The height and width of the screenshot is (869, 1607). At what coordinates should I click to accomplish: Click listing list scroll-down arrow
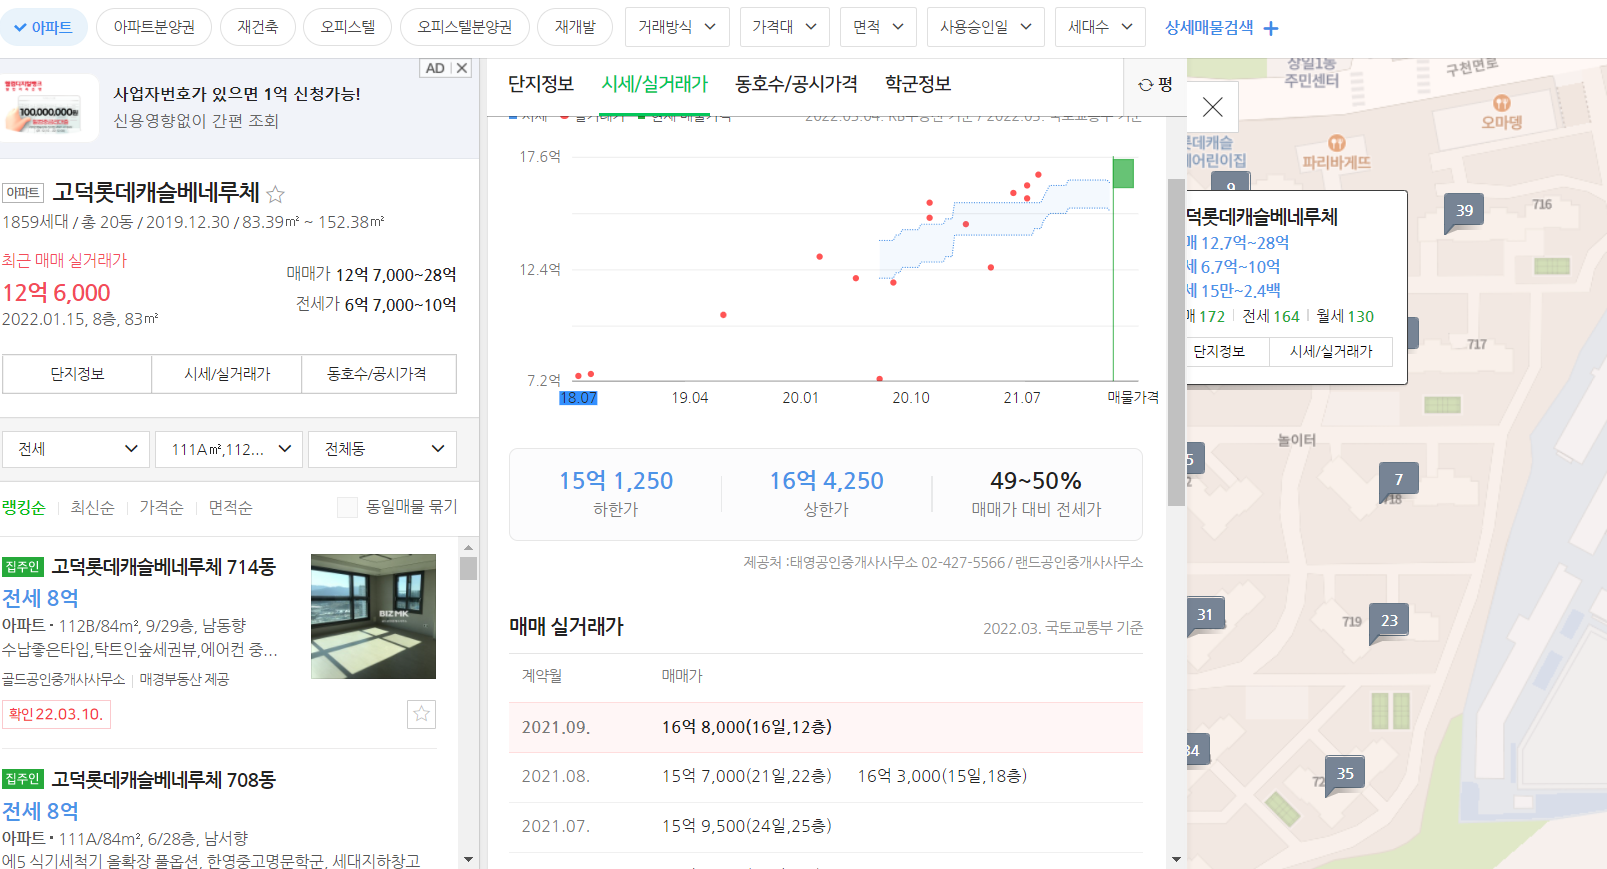[468, 860]
